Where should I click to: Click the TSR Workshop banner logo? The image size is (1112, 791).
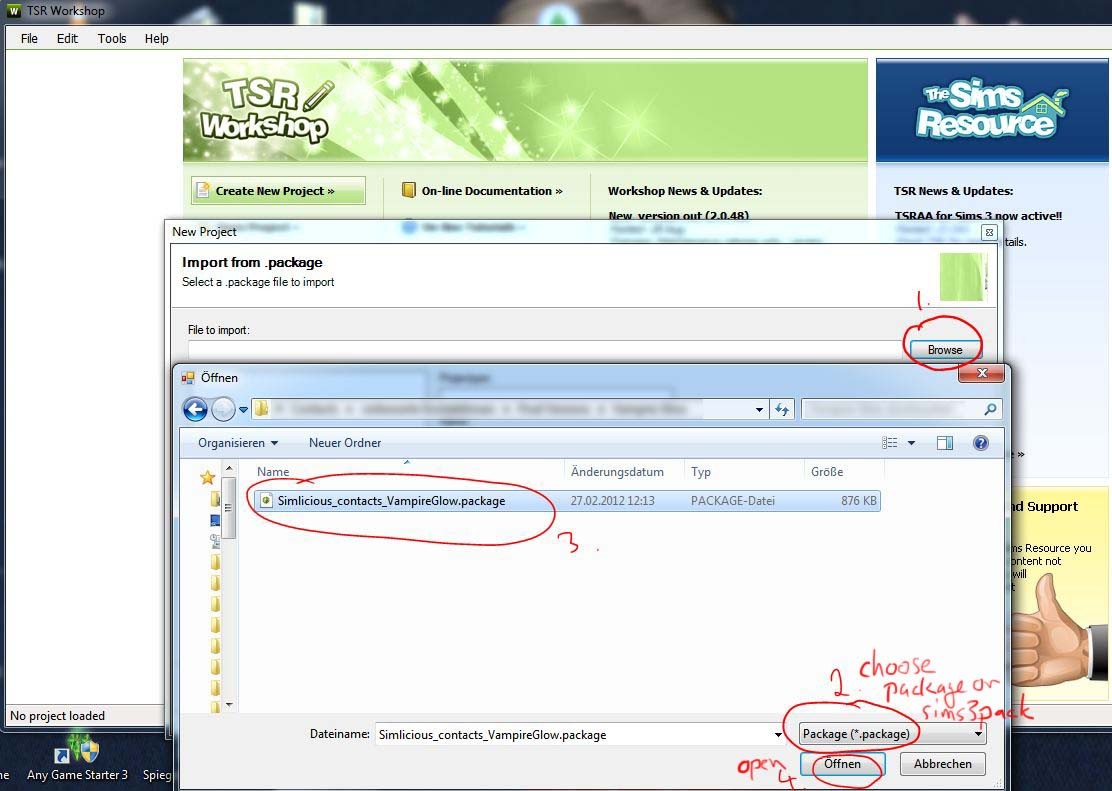(x=266, y=111)
